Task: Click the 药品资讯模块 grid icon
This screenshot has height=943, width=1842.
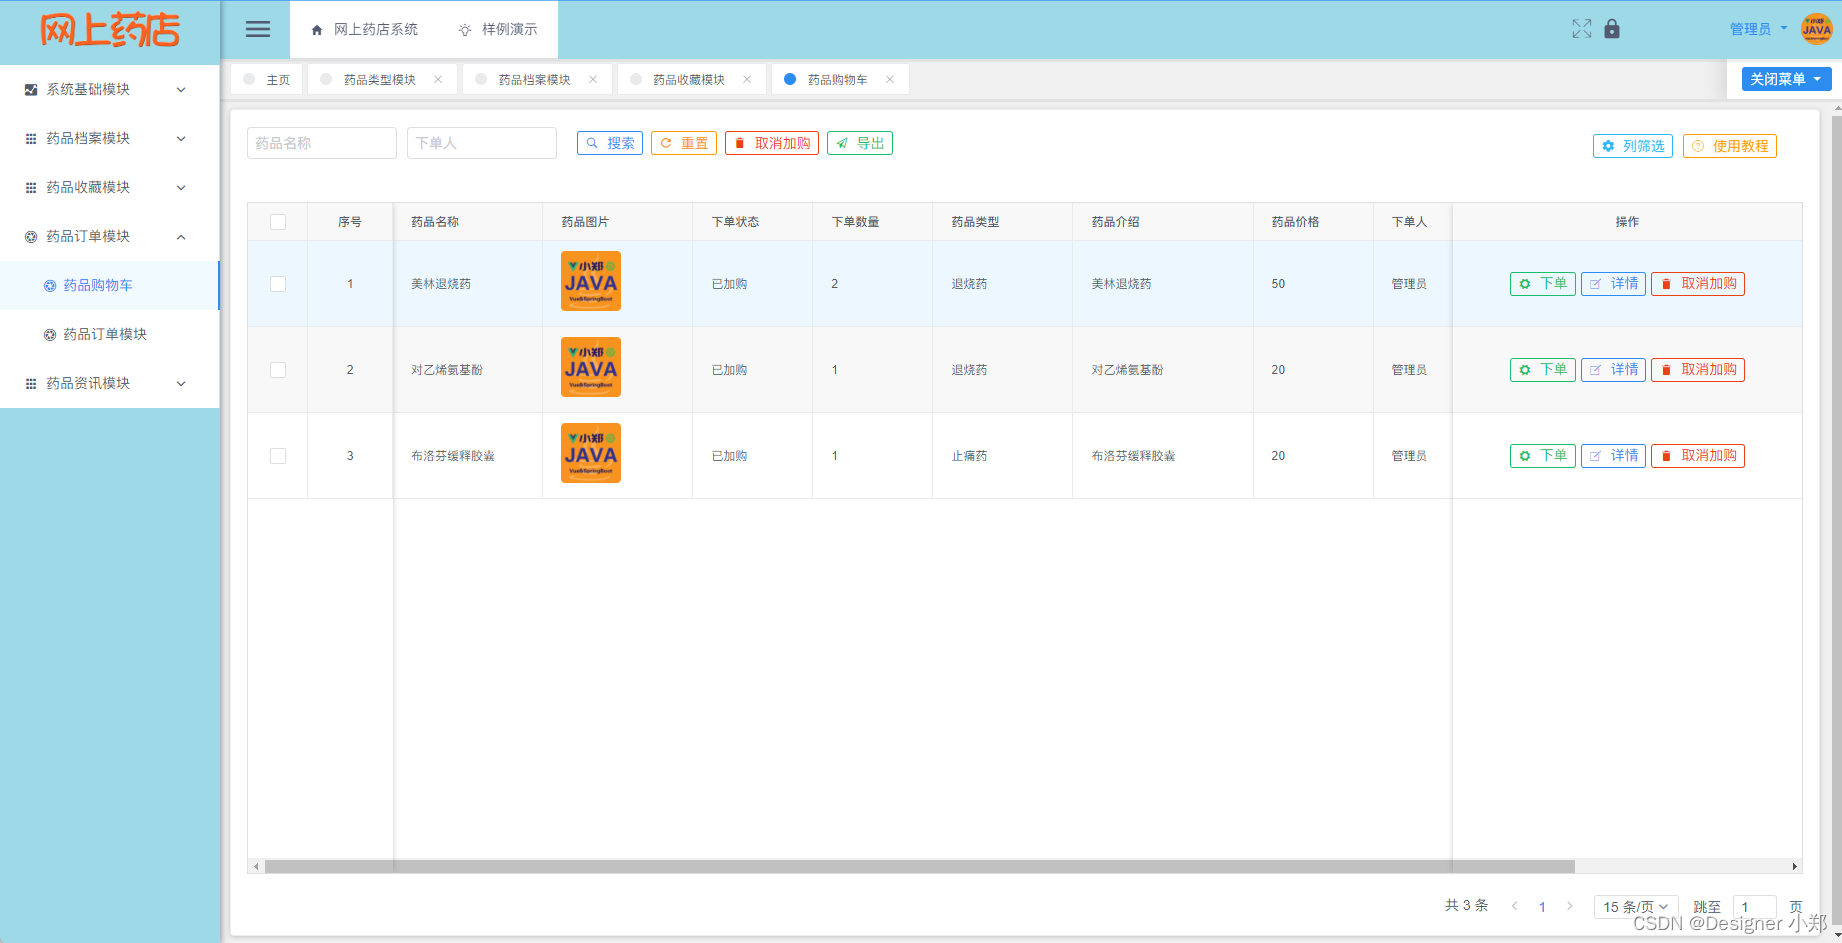Action: point(31,384)
